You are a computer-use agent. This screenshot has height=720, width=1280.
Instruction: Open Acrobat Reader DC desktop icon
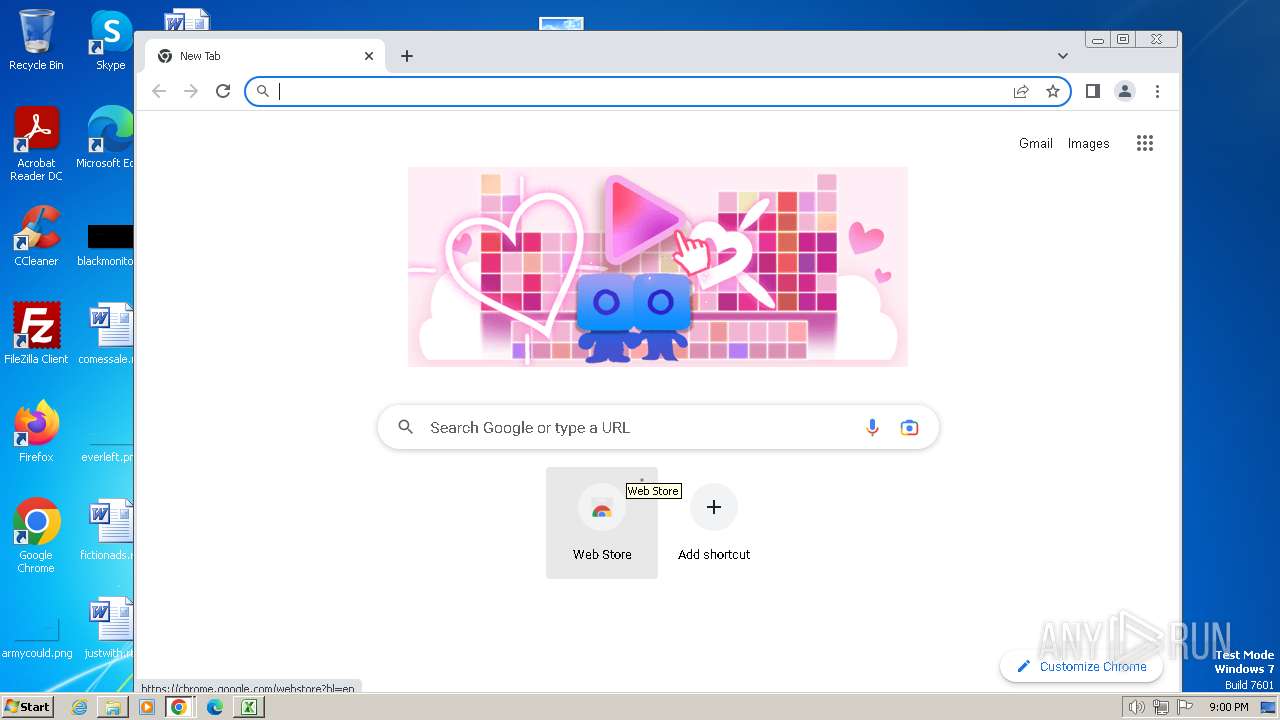click(x=36, y=144)
